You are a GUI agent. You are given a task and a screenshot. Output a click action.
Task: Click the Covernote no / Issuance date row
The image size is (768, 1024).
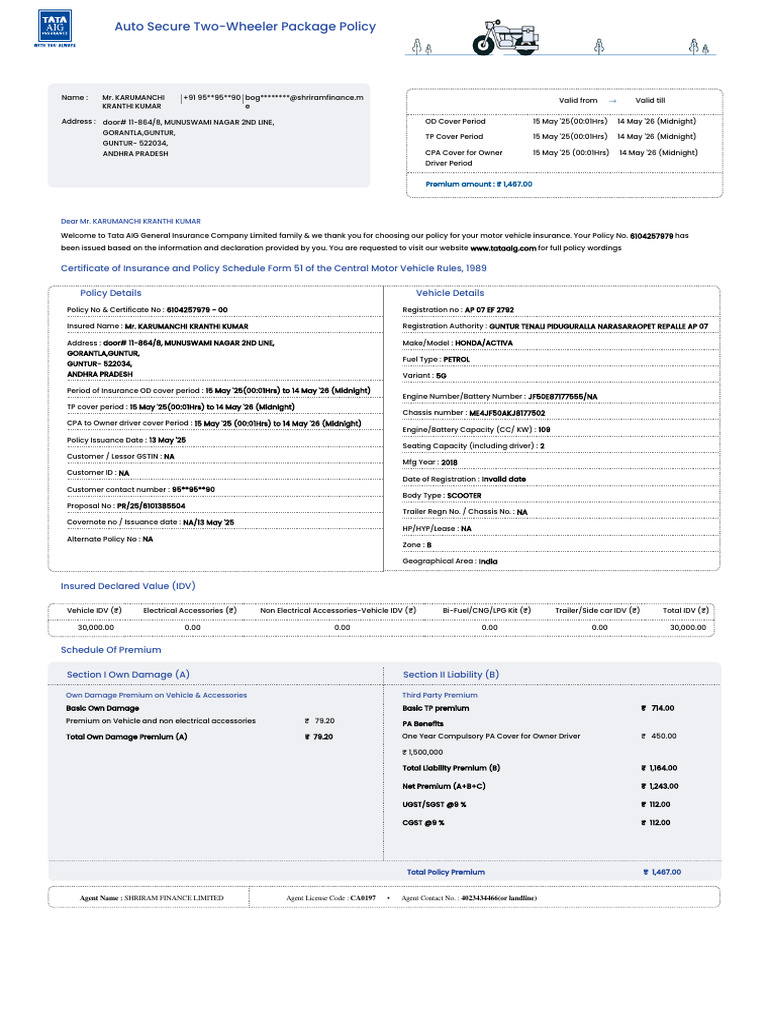tap(150, 522)
